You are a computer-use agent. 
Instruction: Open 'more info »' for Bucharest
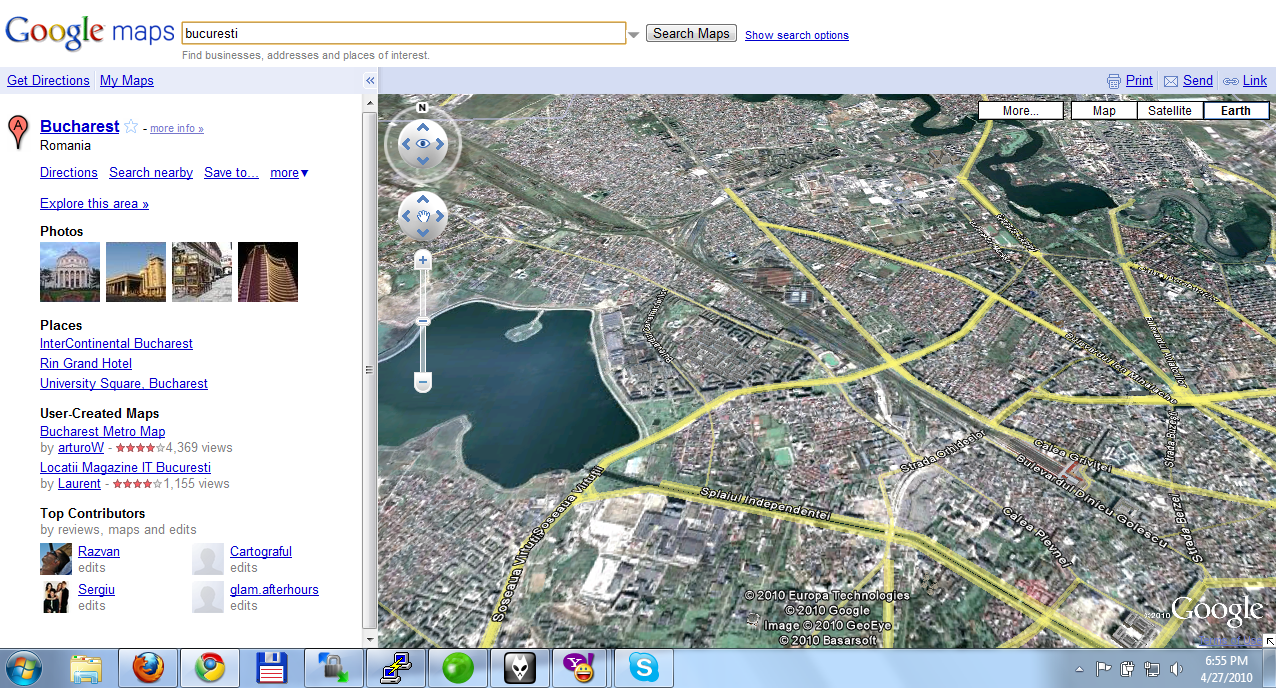[177, 129]
